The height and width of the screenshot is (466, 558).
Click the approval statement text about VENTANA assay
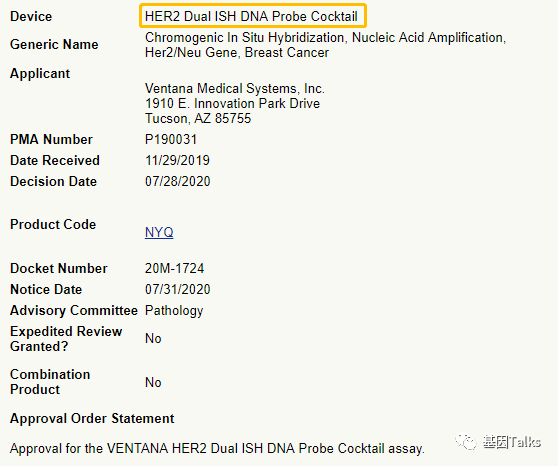tap(217, 448)
